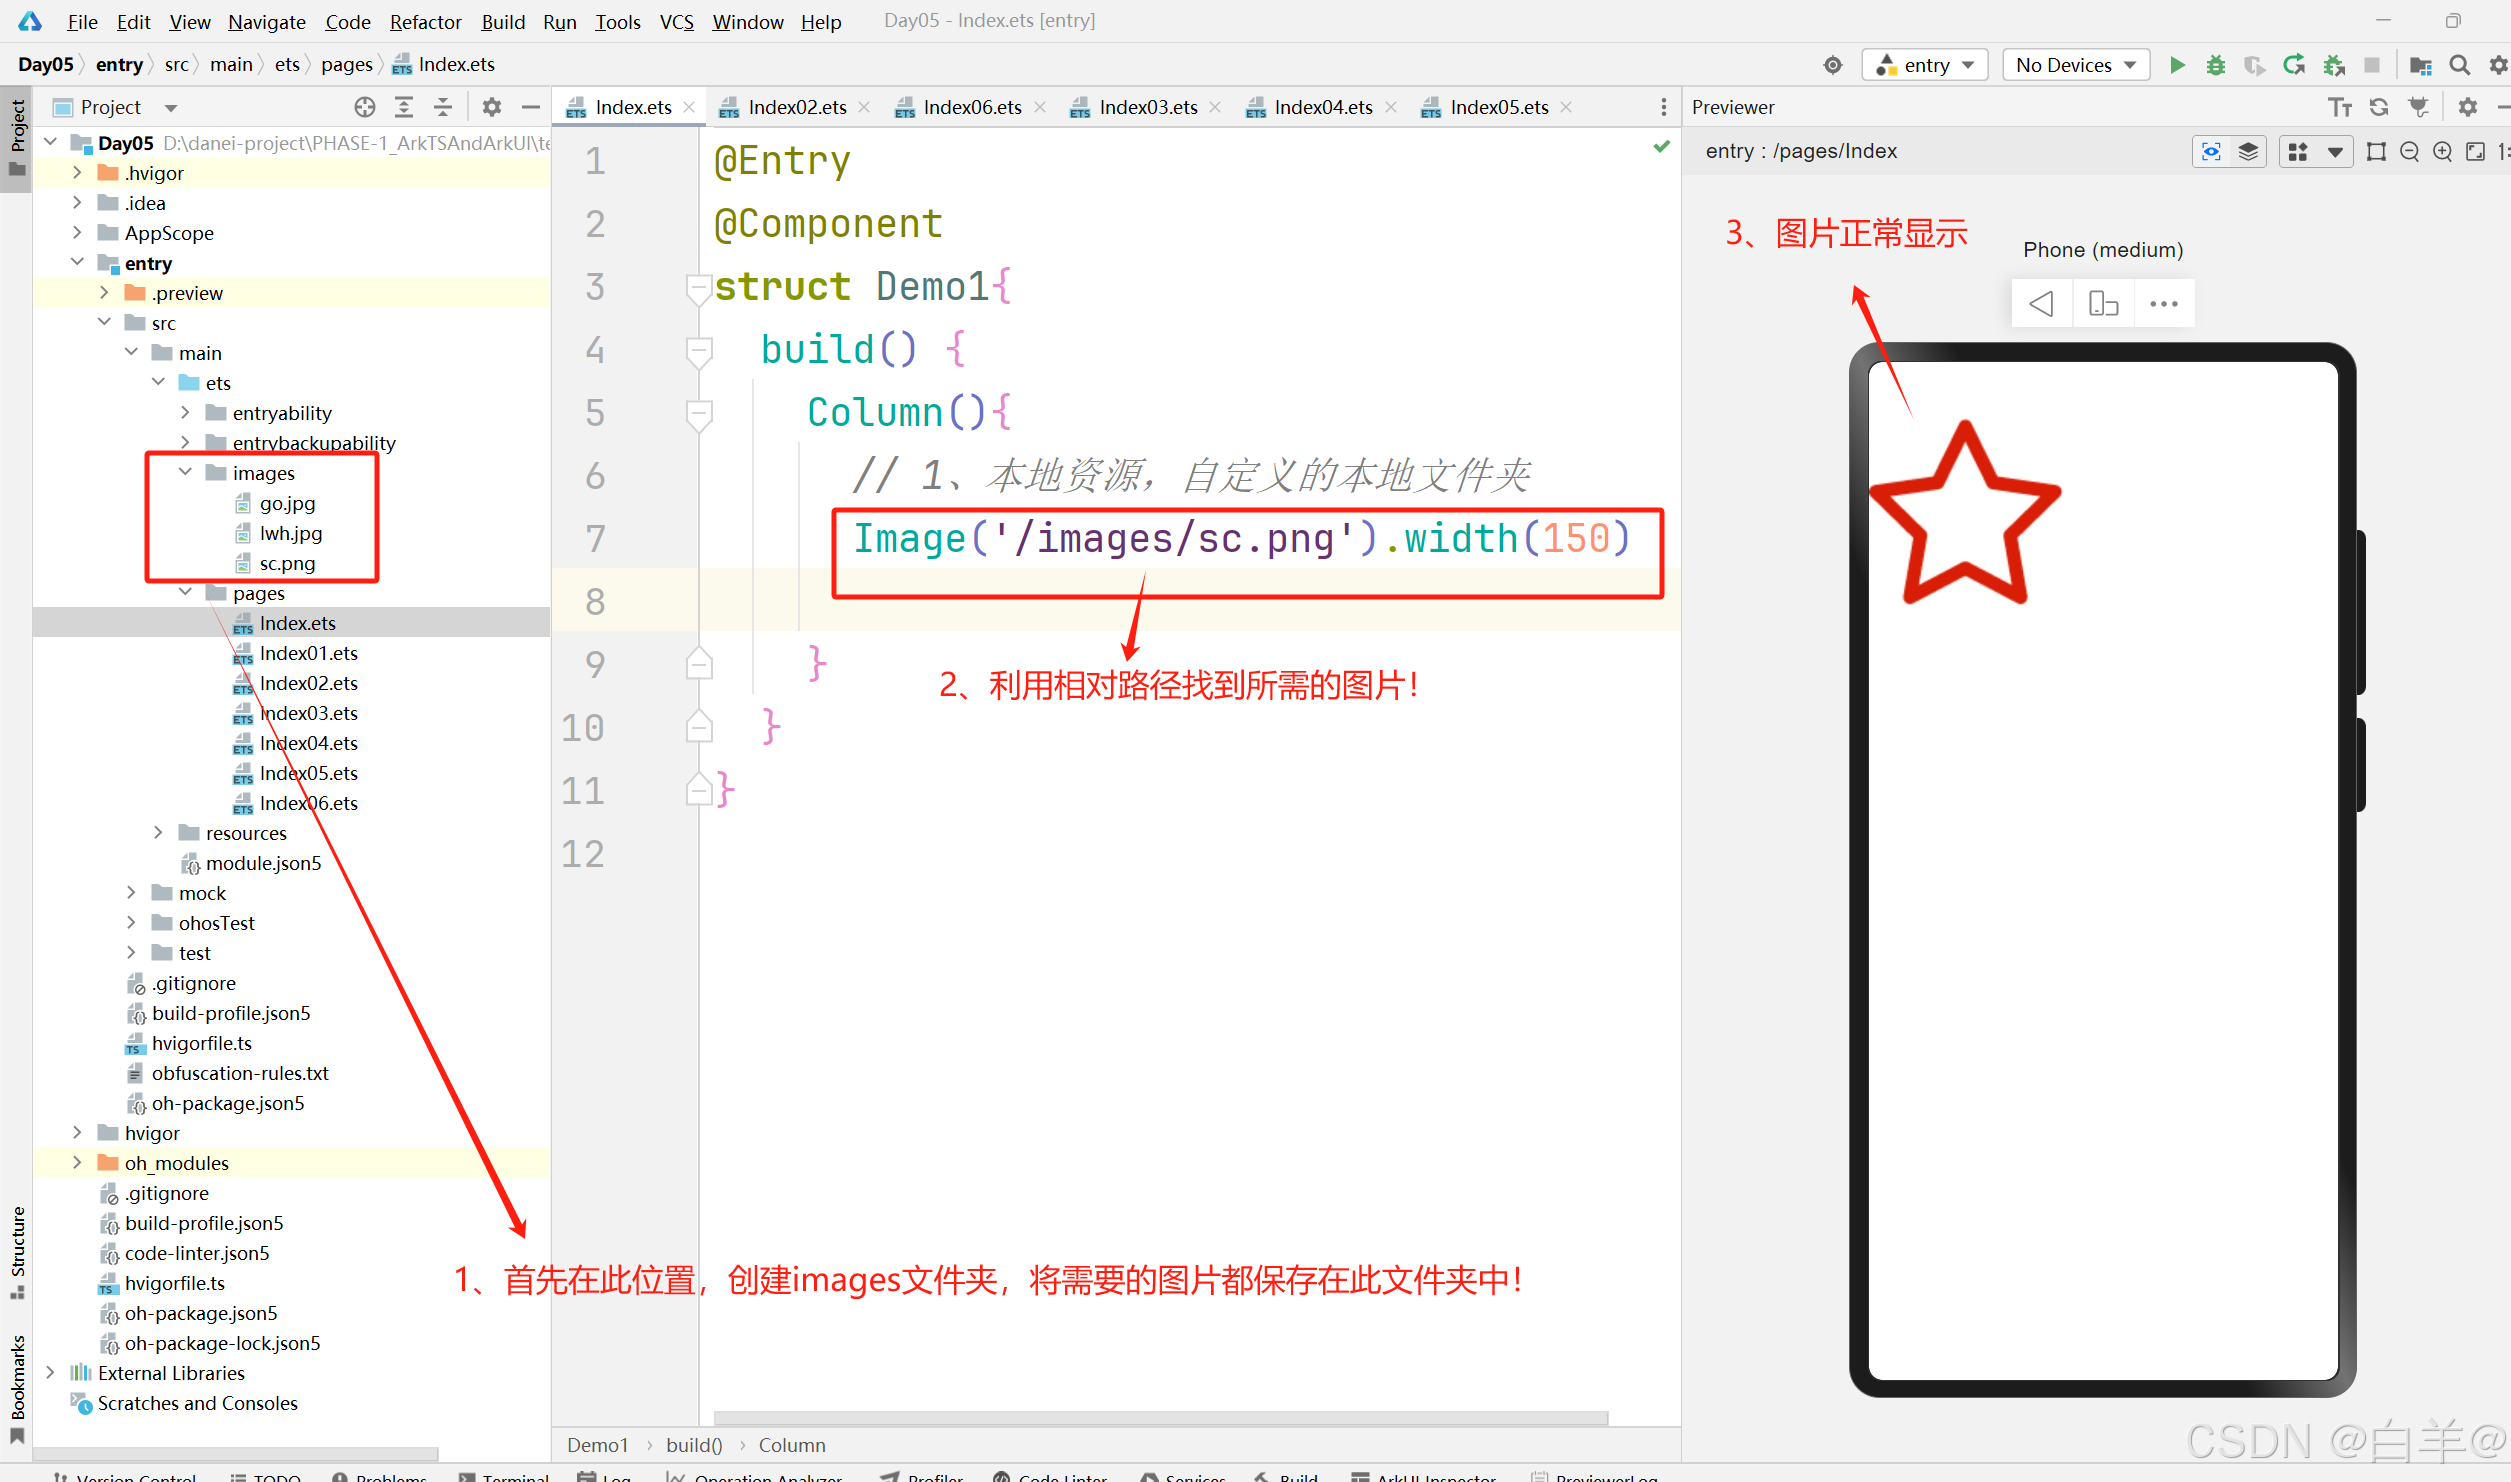Attach debugger to process icon

click(x=2334, y=65)
